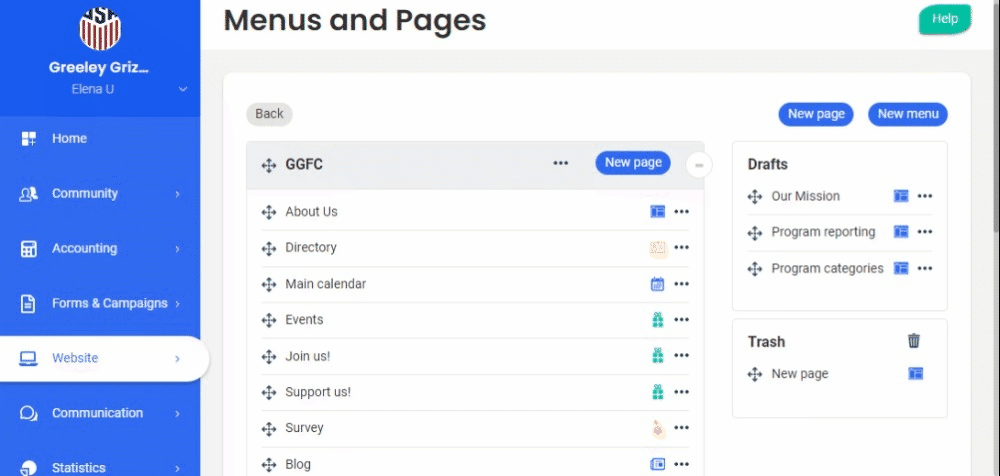Click the organization logo in the sidebar
Viewport: 1000px width, 476px height.
pyautogui.click(x=100, y=29)
